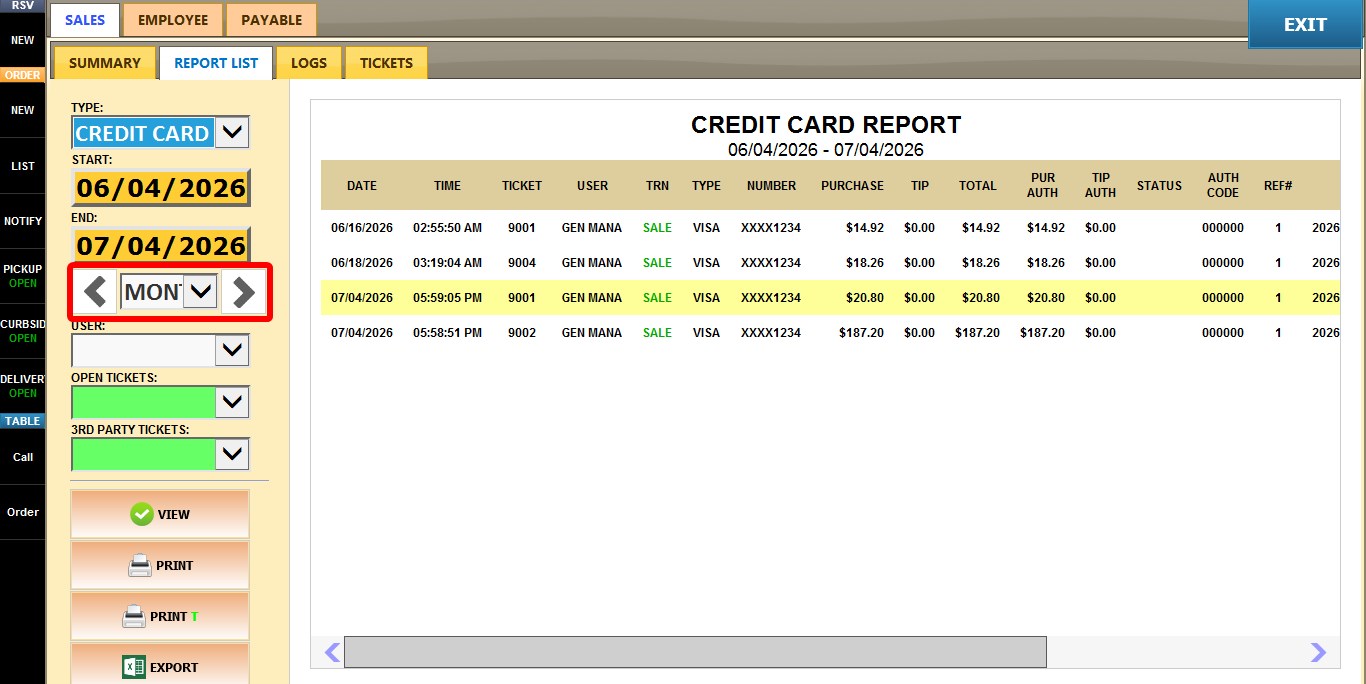Click NEW under RSV in sidebar

[22, 41]
